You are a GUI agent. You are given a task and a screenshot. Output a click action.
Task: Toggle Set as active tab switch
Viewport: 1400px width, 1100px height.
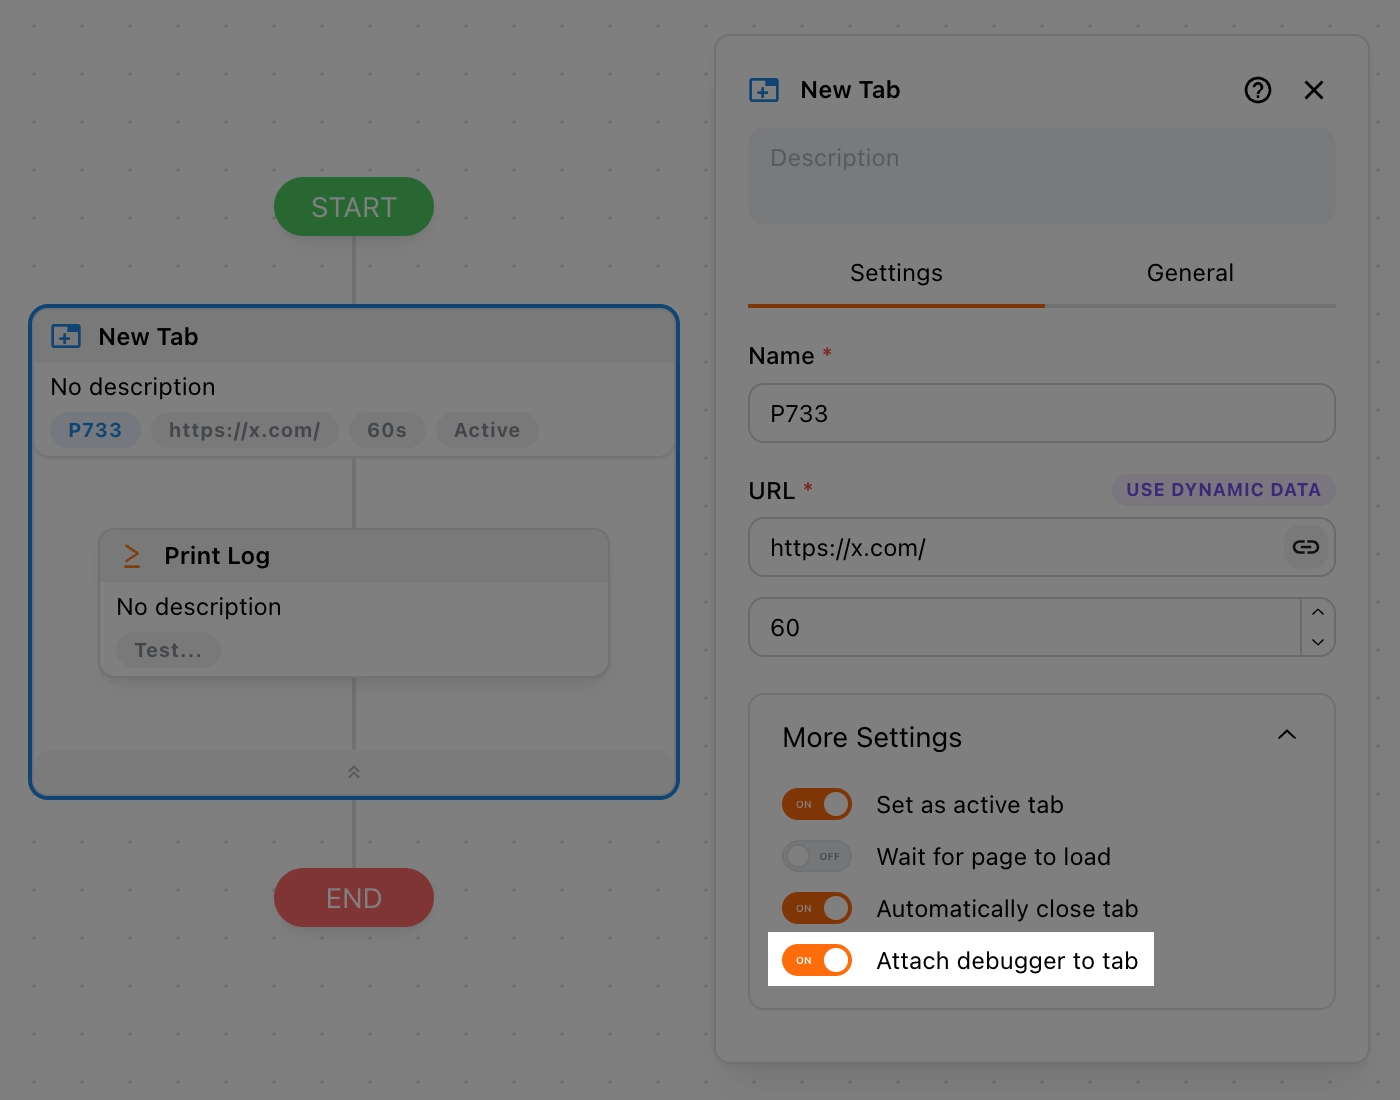coord(817,804)
